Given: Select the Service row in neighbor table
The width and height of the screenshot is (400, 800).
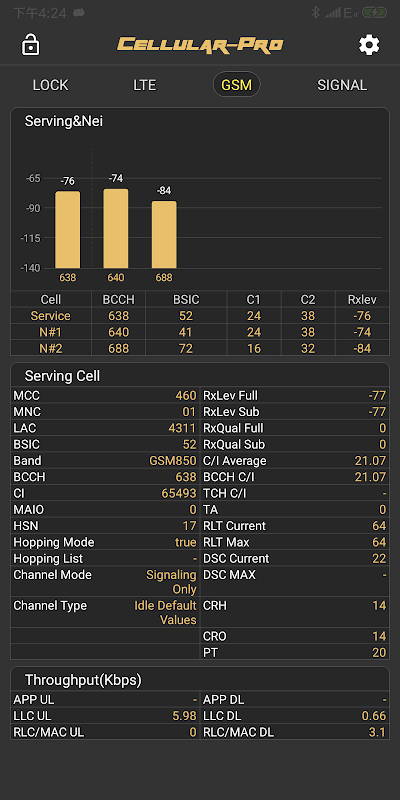Looking at the screenshot, I should [x=200, y=316].
